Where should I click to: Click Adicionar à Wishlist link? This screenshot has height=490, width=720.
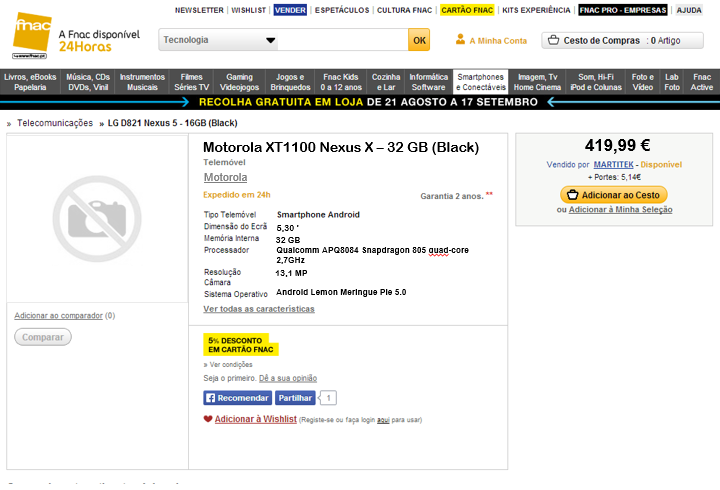click(x=256, y=419)
